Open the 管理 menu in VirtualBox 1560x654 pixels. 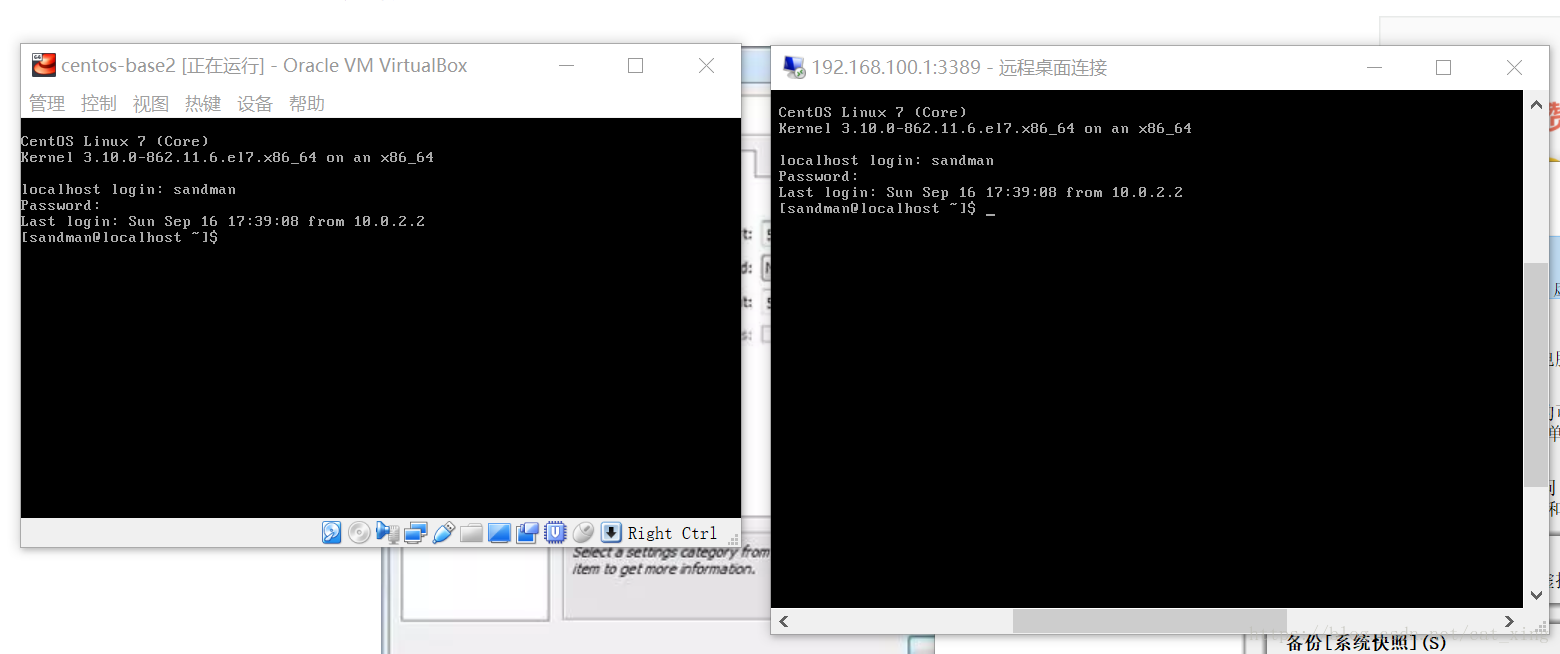point(46,103)
